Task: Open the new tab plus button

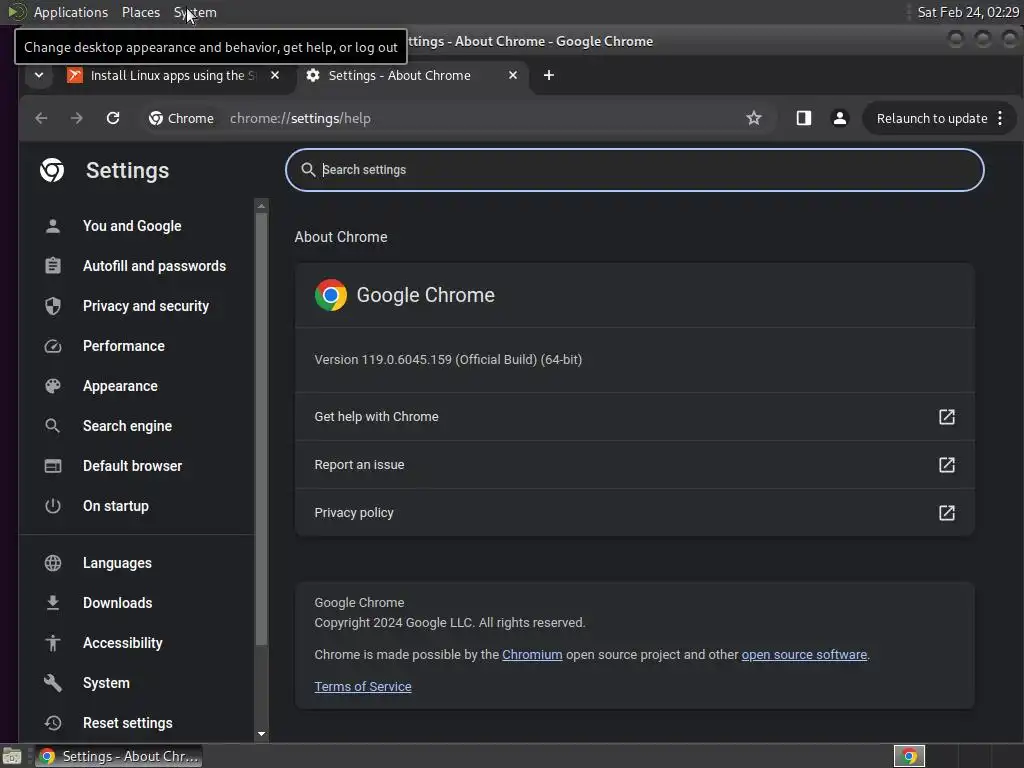Action: tap(549, 75)
